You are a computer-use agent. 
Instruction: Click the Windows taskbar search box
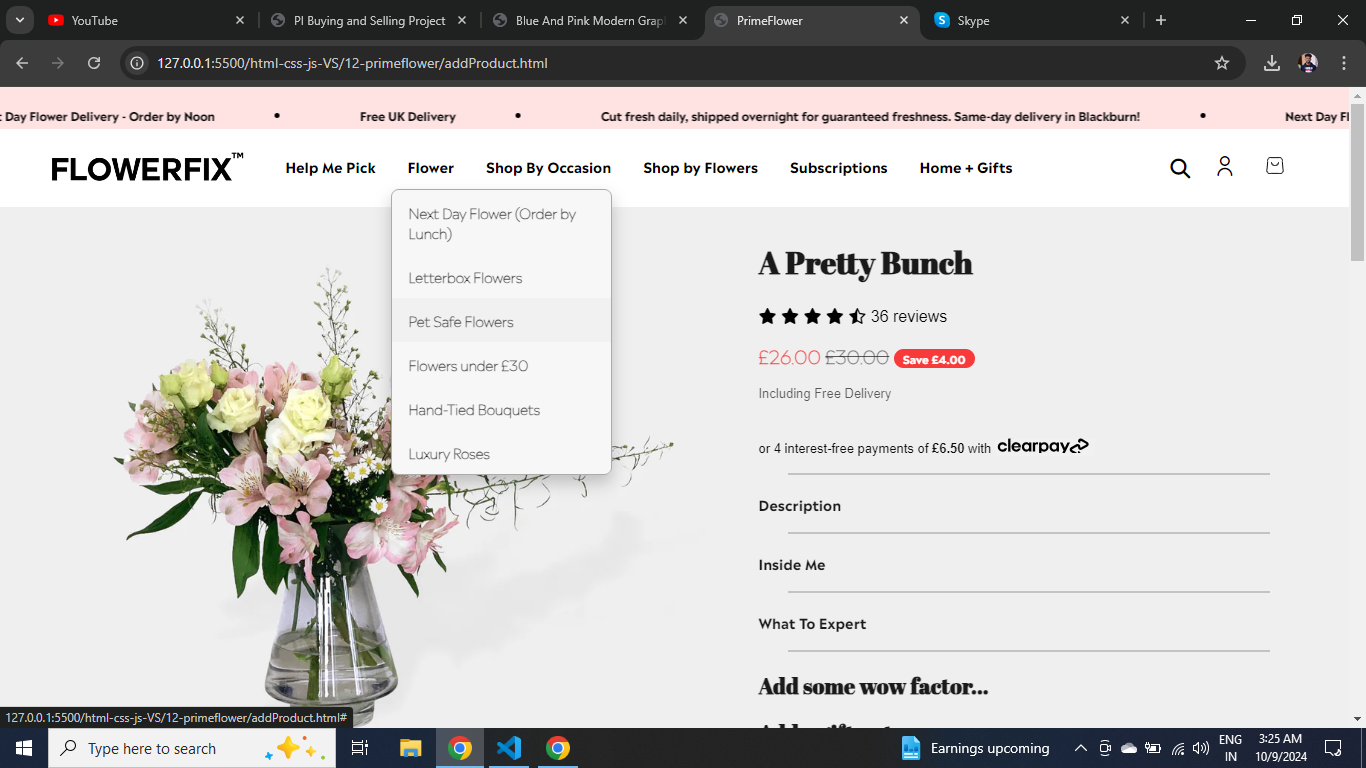[x=192, y=748]
